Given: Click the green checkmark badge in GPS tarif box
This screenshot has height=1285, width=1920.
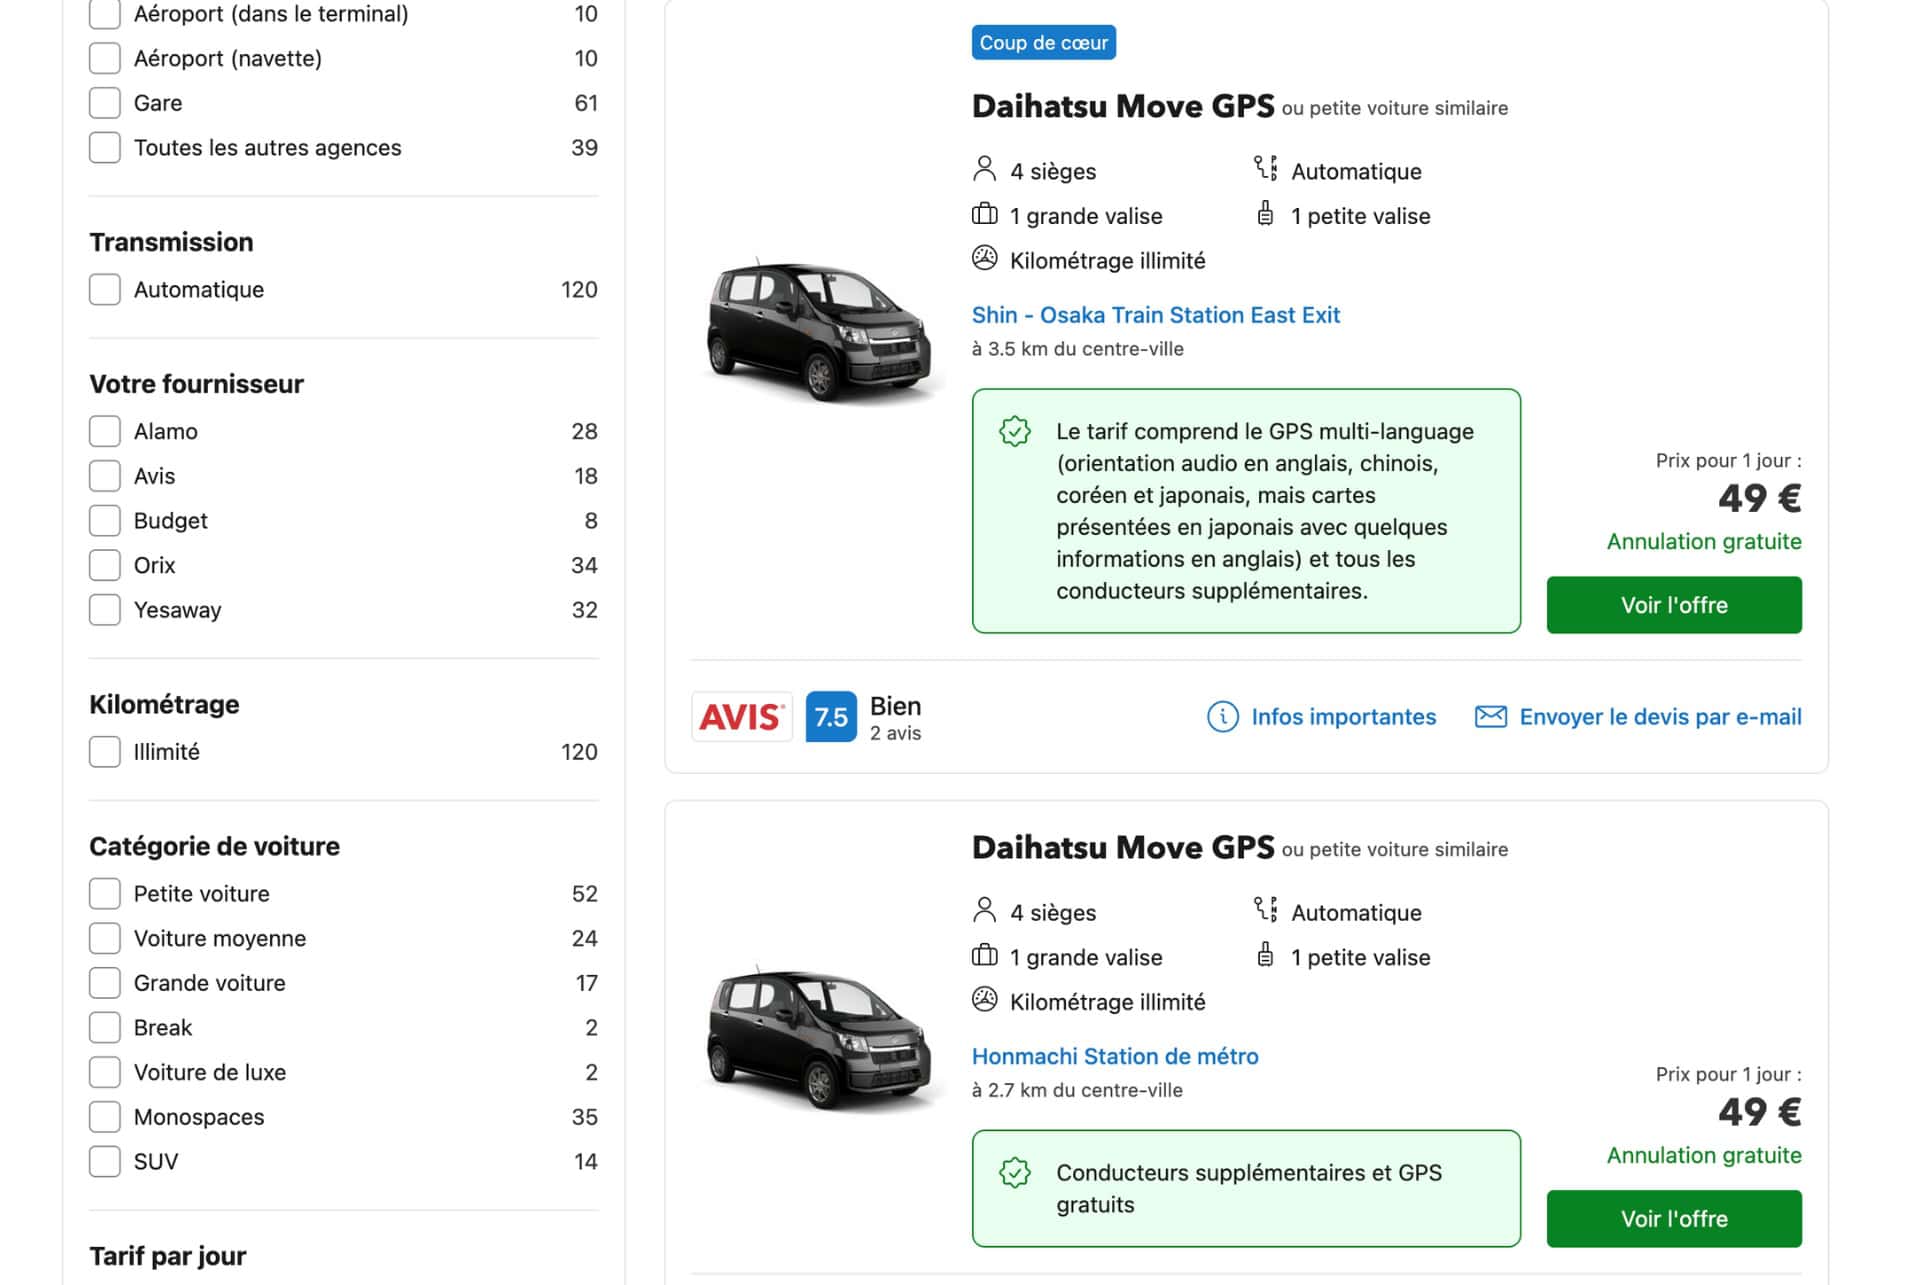Looking at the screenshot, I should click(1014, 432).
